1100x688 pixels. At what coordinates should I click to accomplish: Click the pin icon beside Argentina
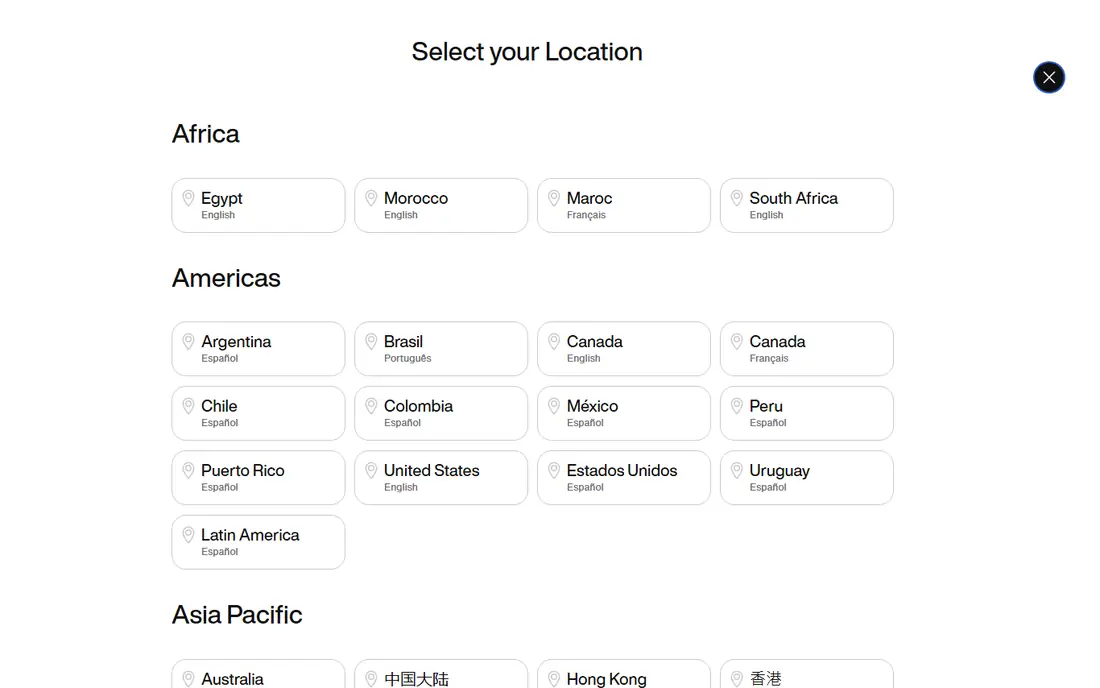tap(188, 342)
